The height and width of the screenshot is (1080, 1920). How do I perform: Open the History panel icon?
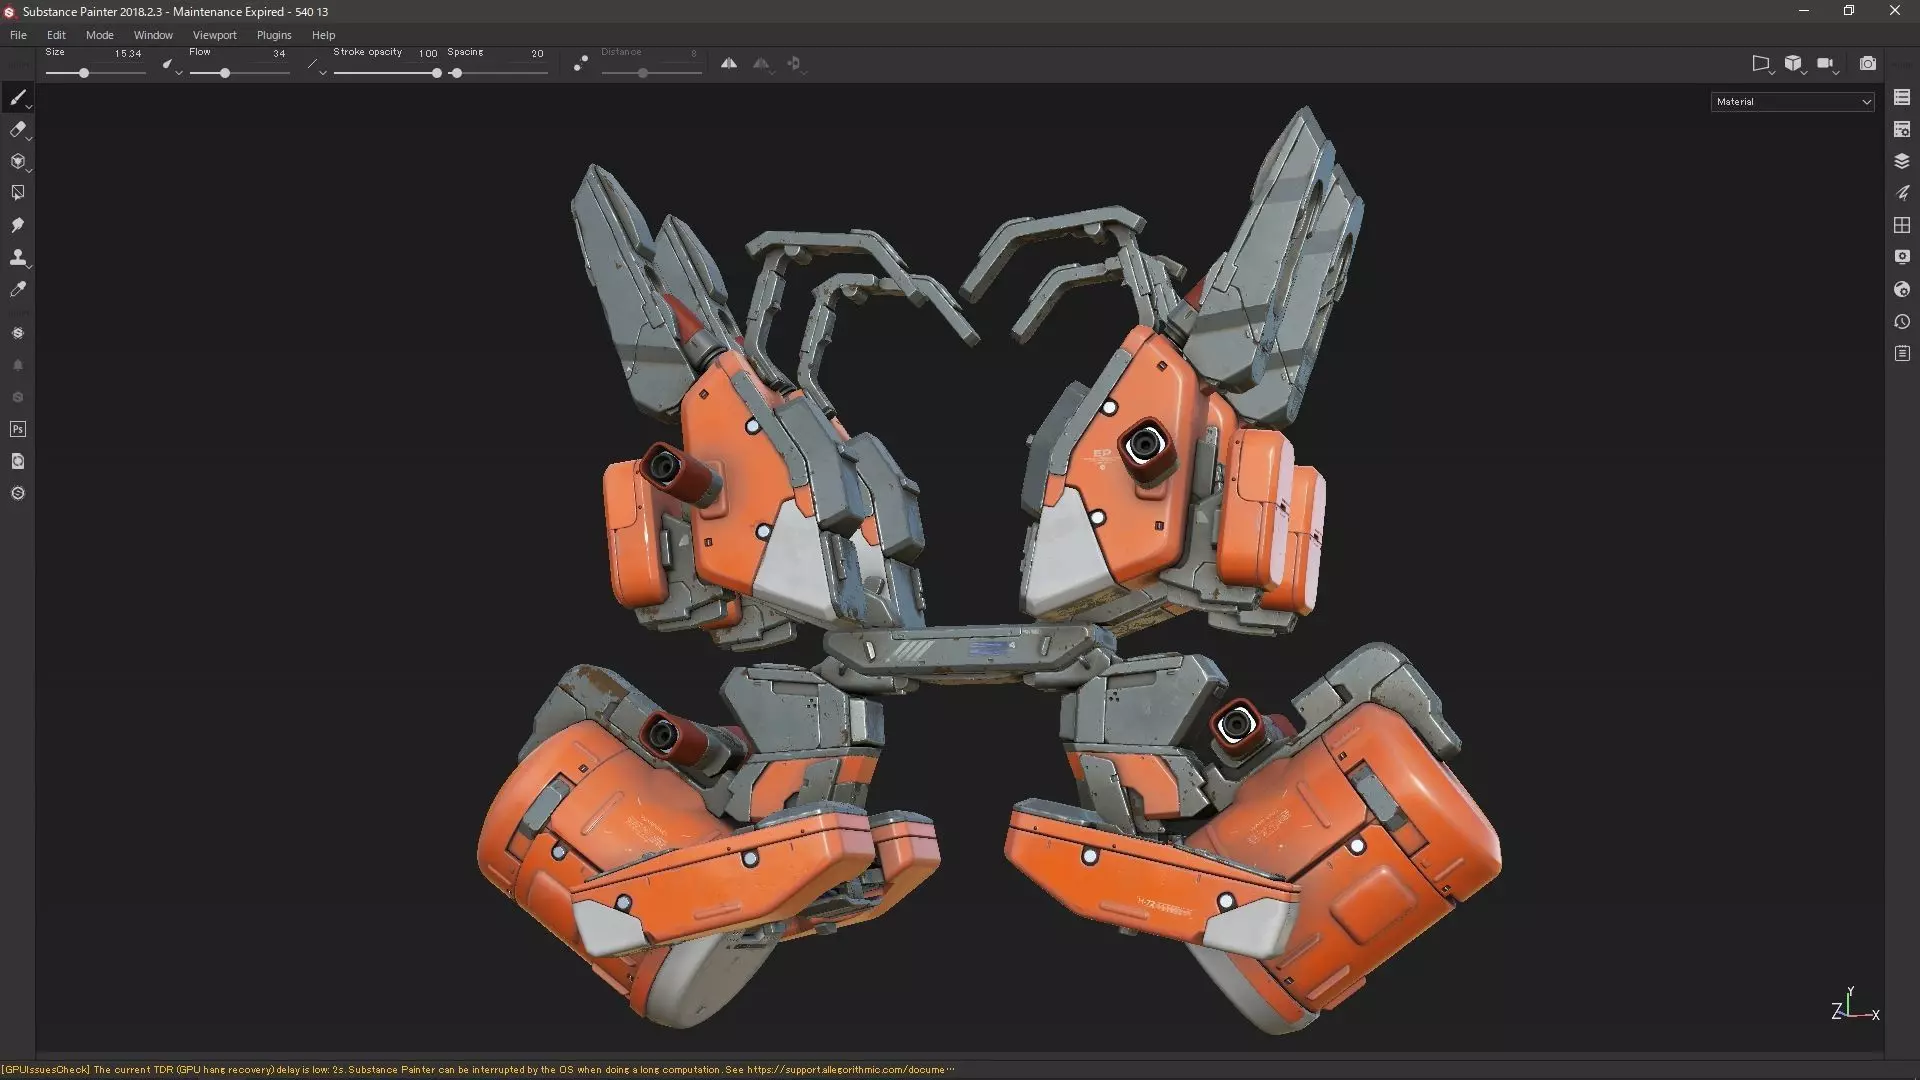(x=1902, y=321)
